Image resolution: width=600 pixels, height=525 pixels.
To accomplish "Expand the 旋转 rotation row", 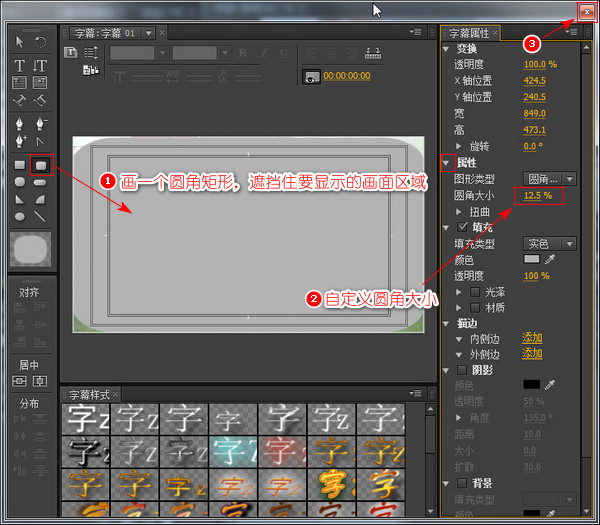I will pyautogui.click(x=458, y=146).
